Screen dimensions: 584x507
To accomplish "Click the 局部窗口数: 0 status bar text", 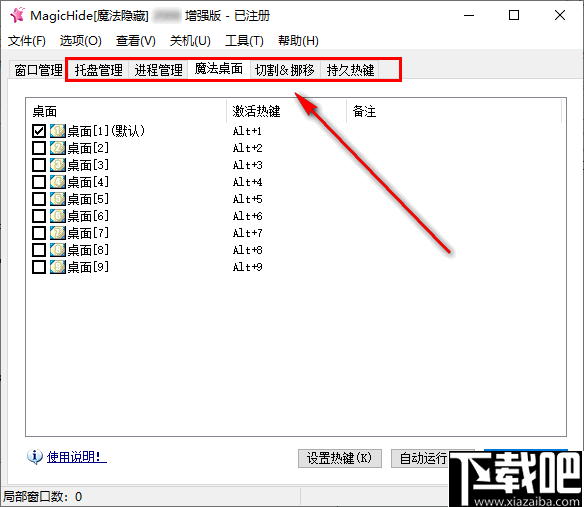I will pyautogui.click(x=42, y=497).
